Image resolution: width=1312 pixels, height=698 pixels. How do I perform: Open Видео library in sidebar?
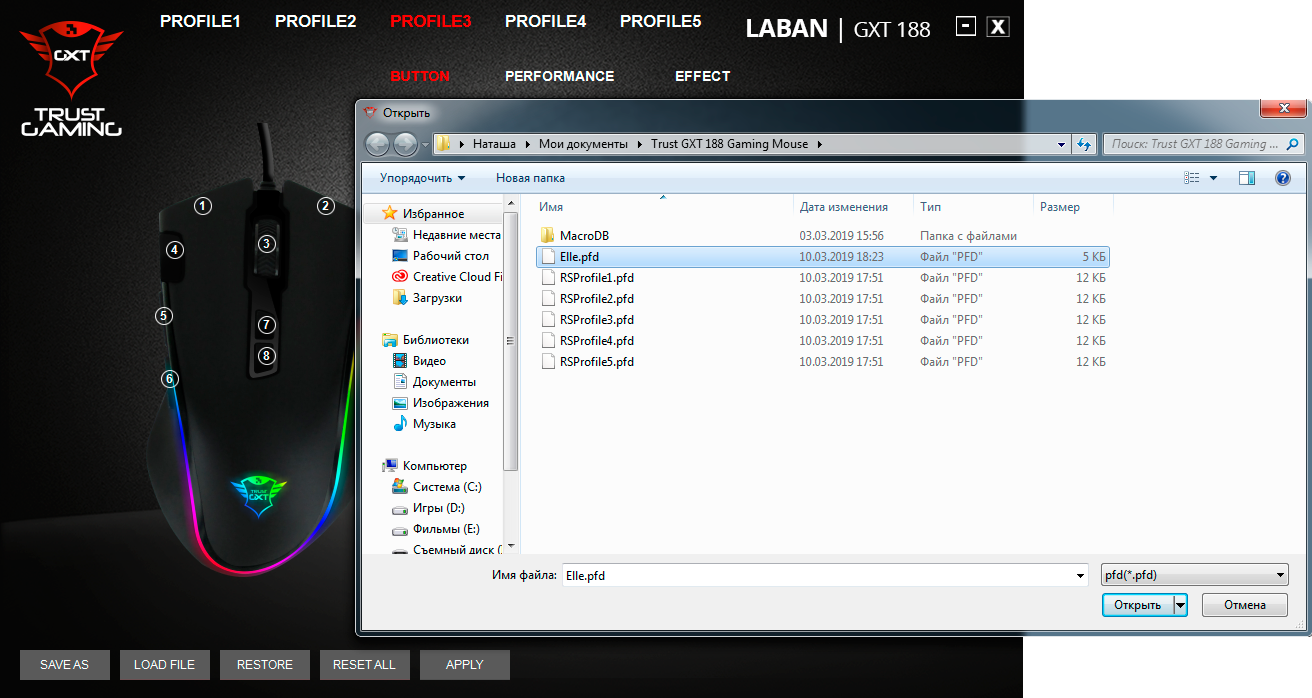(x=419, y=361)
